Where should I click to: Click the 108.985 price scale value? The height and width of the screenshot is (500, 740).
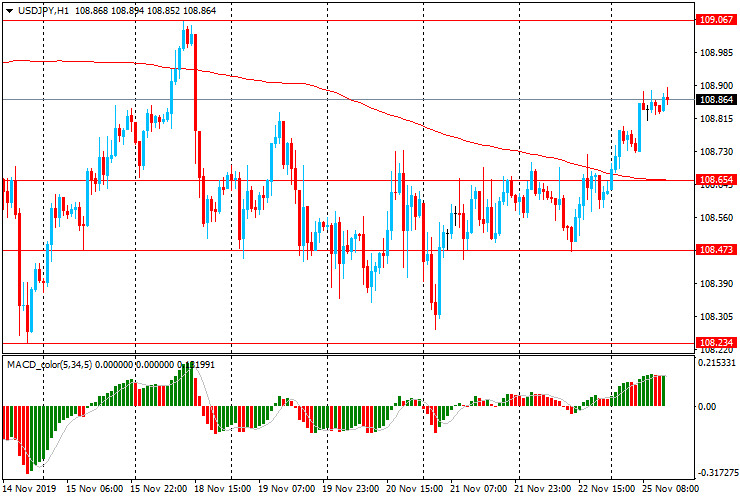coord(716,53)
